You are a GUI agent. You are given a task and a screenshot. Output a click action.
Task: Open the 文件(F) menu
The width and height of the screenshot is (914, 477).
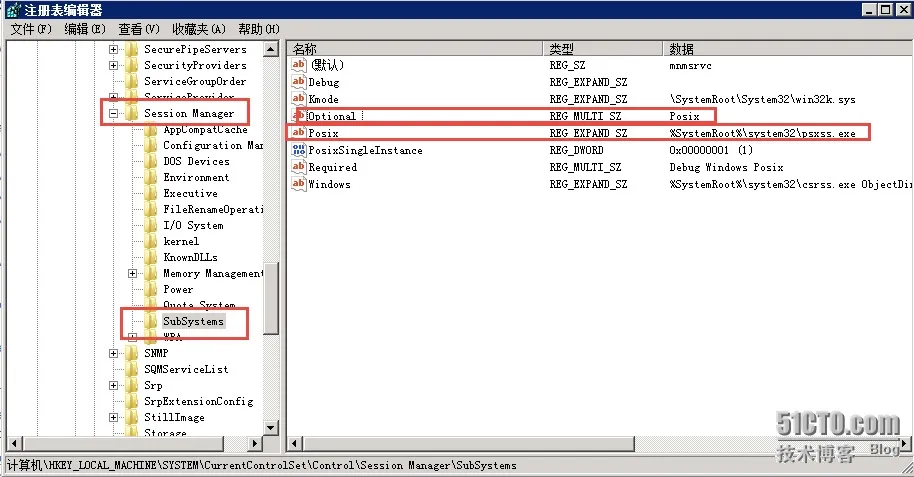pyautogui.click(x=31, y=29)
